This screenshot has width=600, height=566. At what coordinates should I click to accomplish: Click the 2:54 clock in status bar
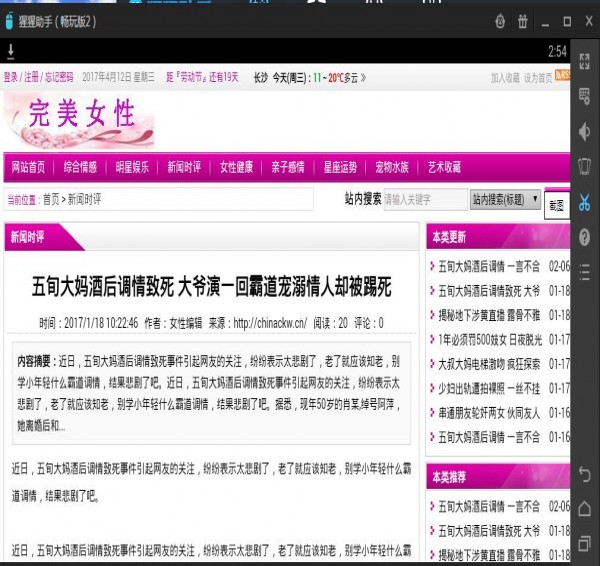click(x=557, y=51)
